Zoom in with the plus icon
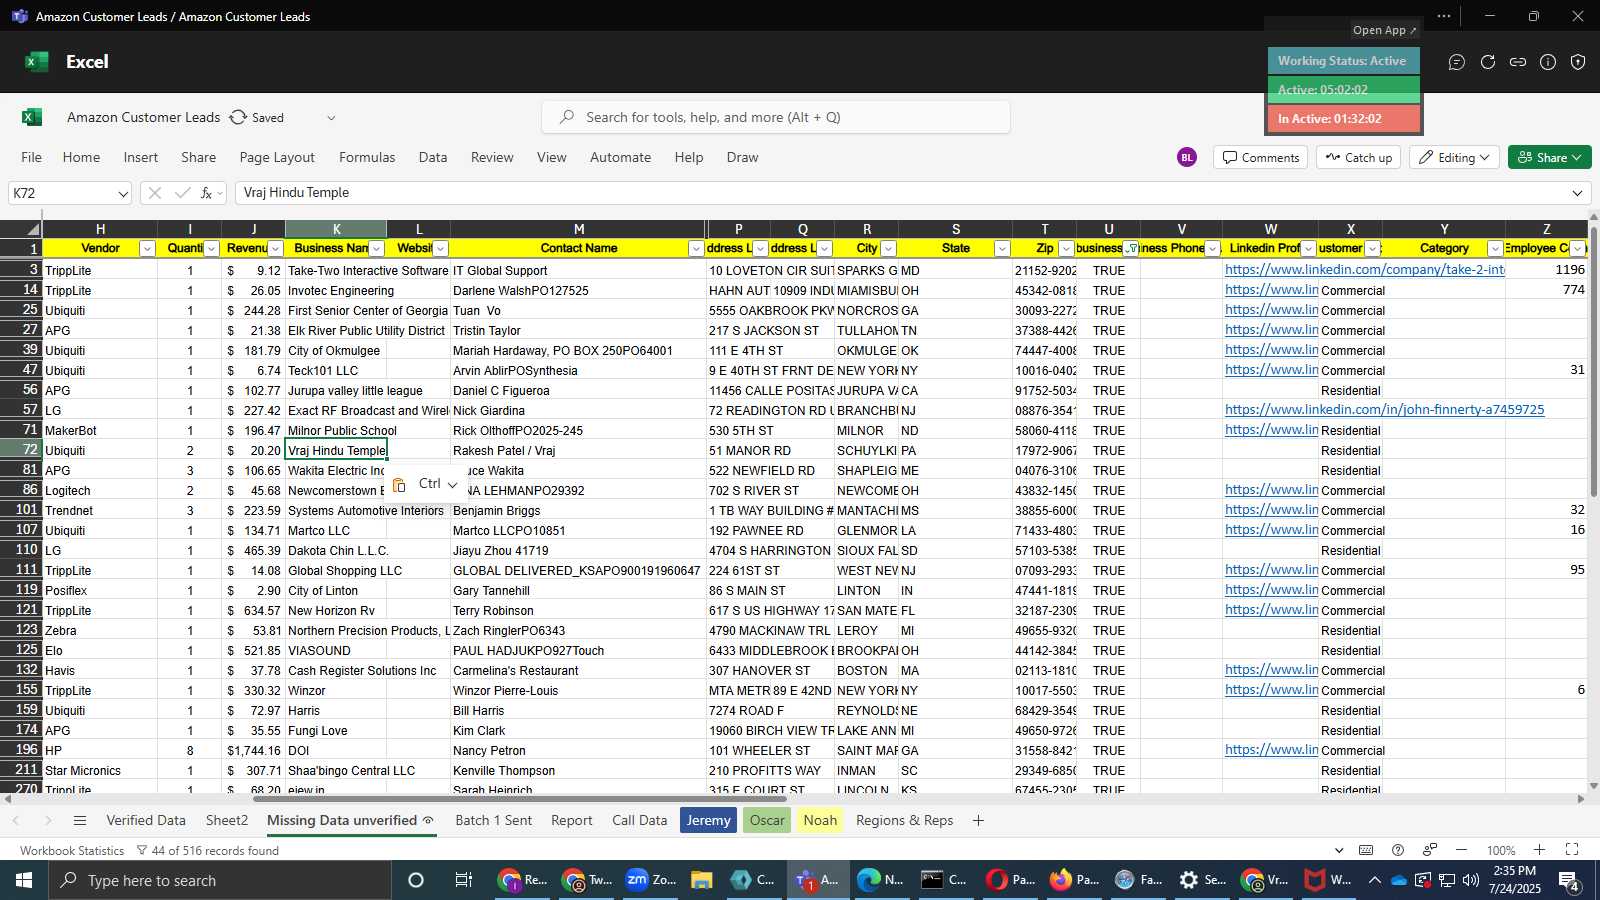This screenshot has width=1600, height=900. (x=1540, y=850)
